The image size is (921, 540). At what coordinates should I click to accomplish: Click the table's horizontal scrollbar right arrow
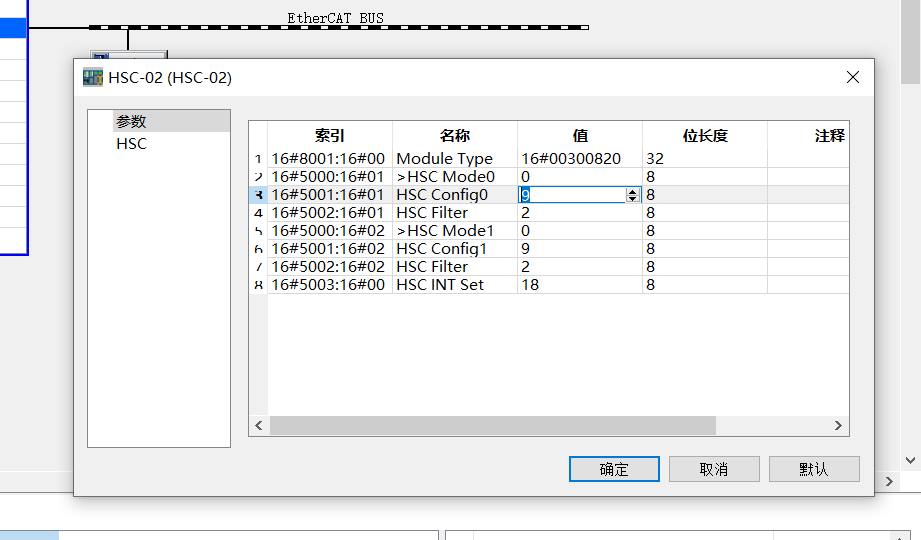[x=838, y=425]
